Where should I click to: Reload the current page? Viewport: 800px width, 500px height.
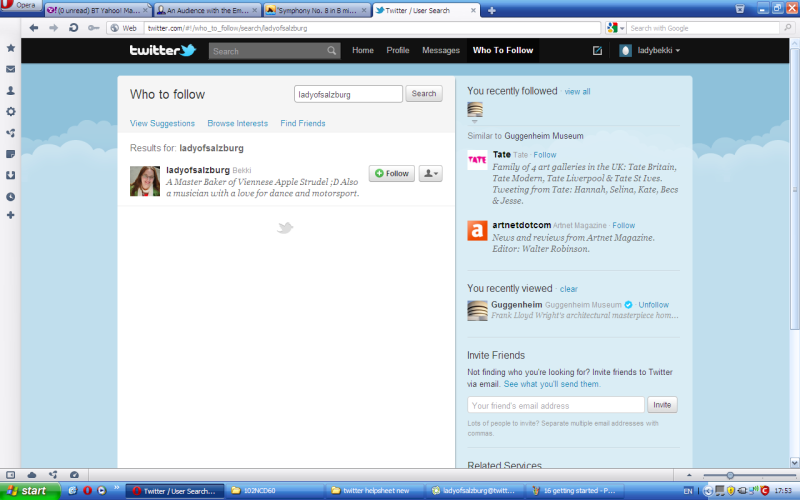click(73, 28)
